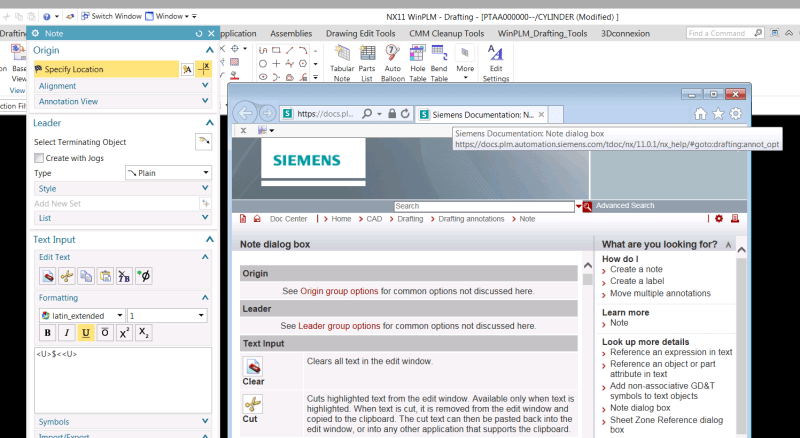Viewport: 800px width, 438px height.
Task: Expand the Annotation View section
Action: [x=205, y=101]
